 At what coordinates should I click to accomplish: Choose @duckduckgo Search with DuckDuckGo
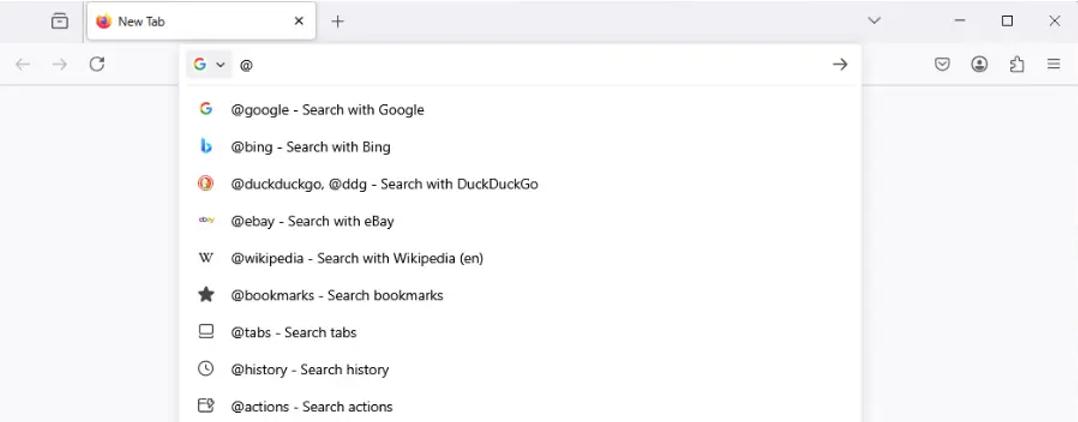coord(384,184)
